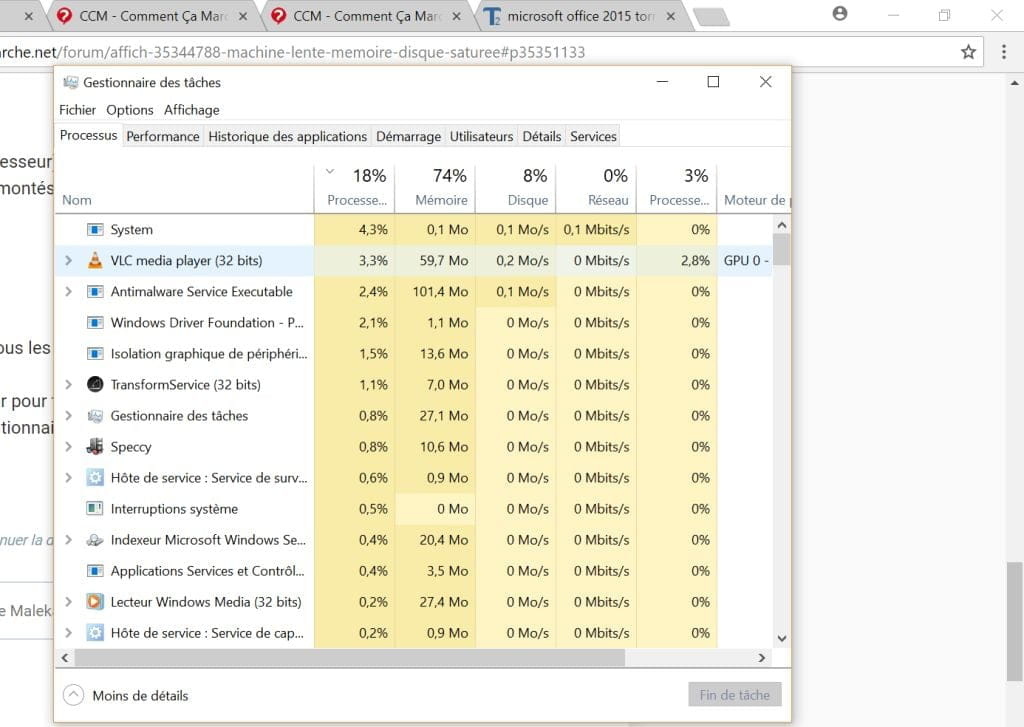1024x727 pixels.
Task: Switch to the Services tab
Action: pyautogui.click(x=593, y=137)
